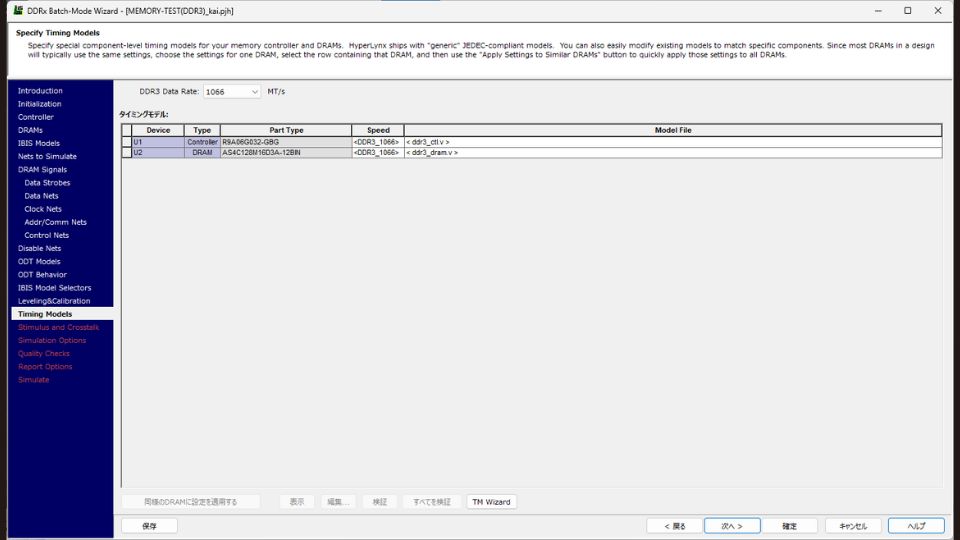Open the DDR3 Data Rate dropdown
The width and height of the screenshot is (960, 540).
pos(232,91)
